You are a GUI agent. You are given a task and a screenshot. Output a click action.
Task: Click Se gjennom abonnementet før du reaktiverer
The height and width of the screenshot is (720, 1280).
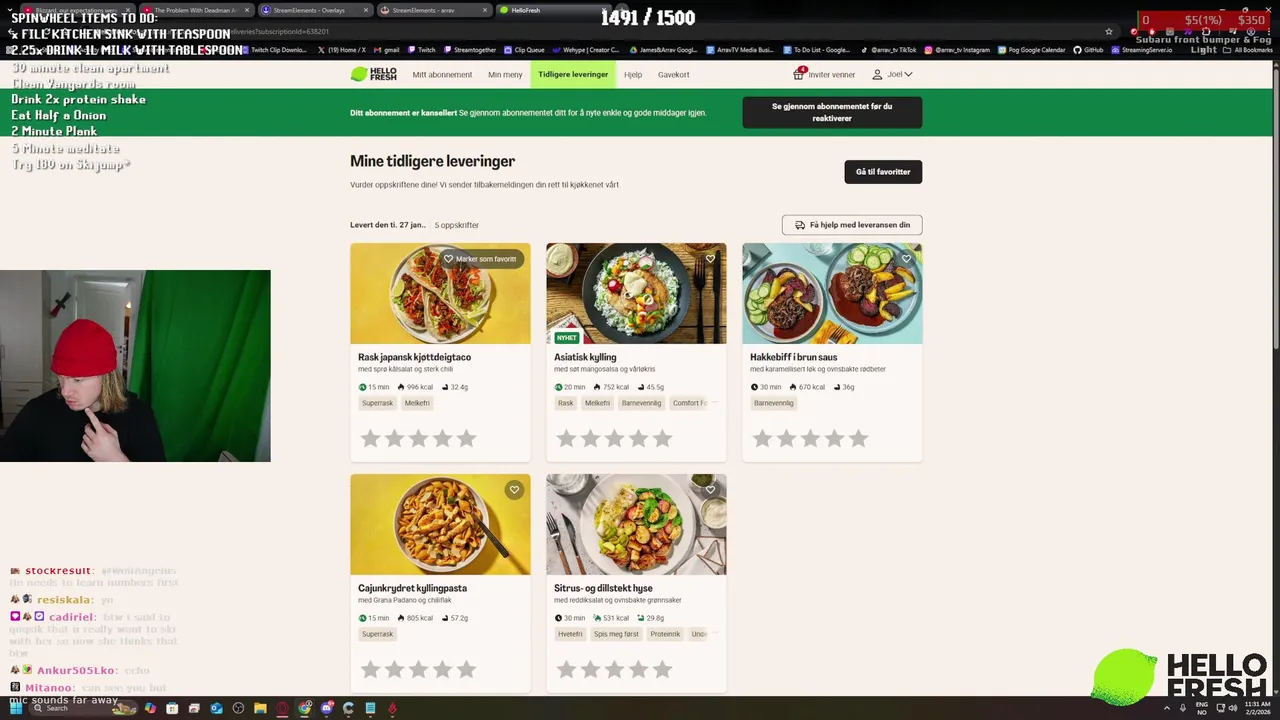coord(832,112)
